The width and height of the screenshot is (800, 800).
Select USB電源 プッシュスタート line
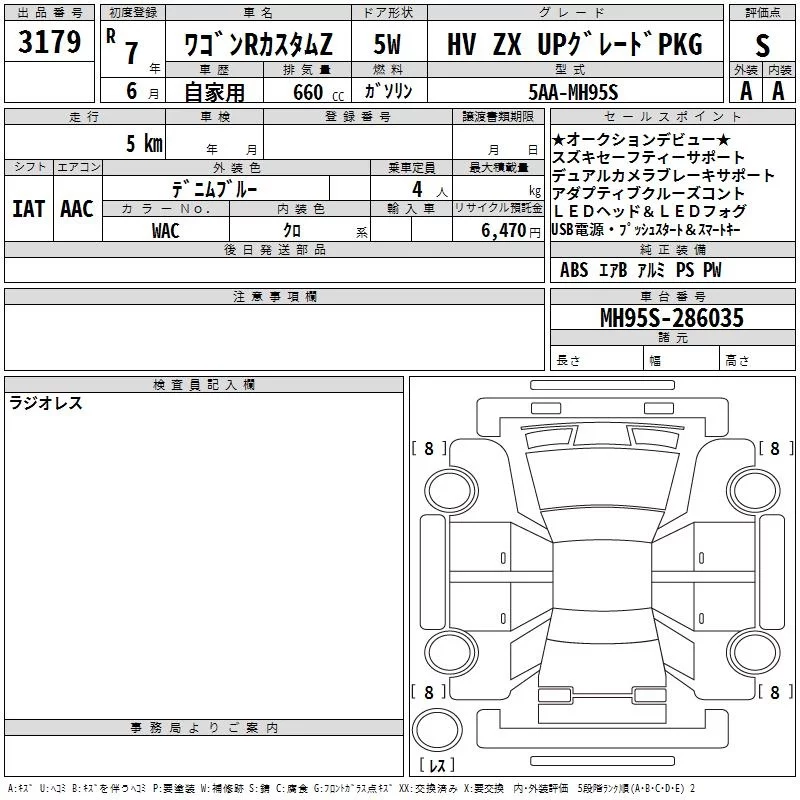coord(646,230)
